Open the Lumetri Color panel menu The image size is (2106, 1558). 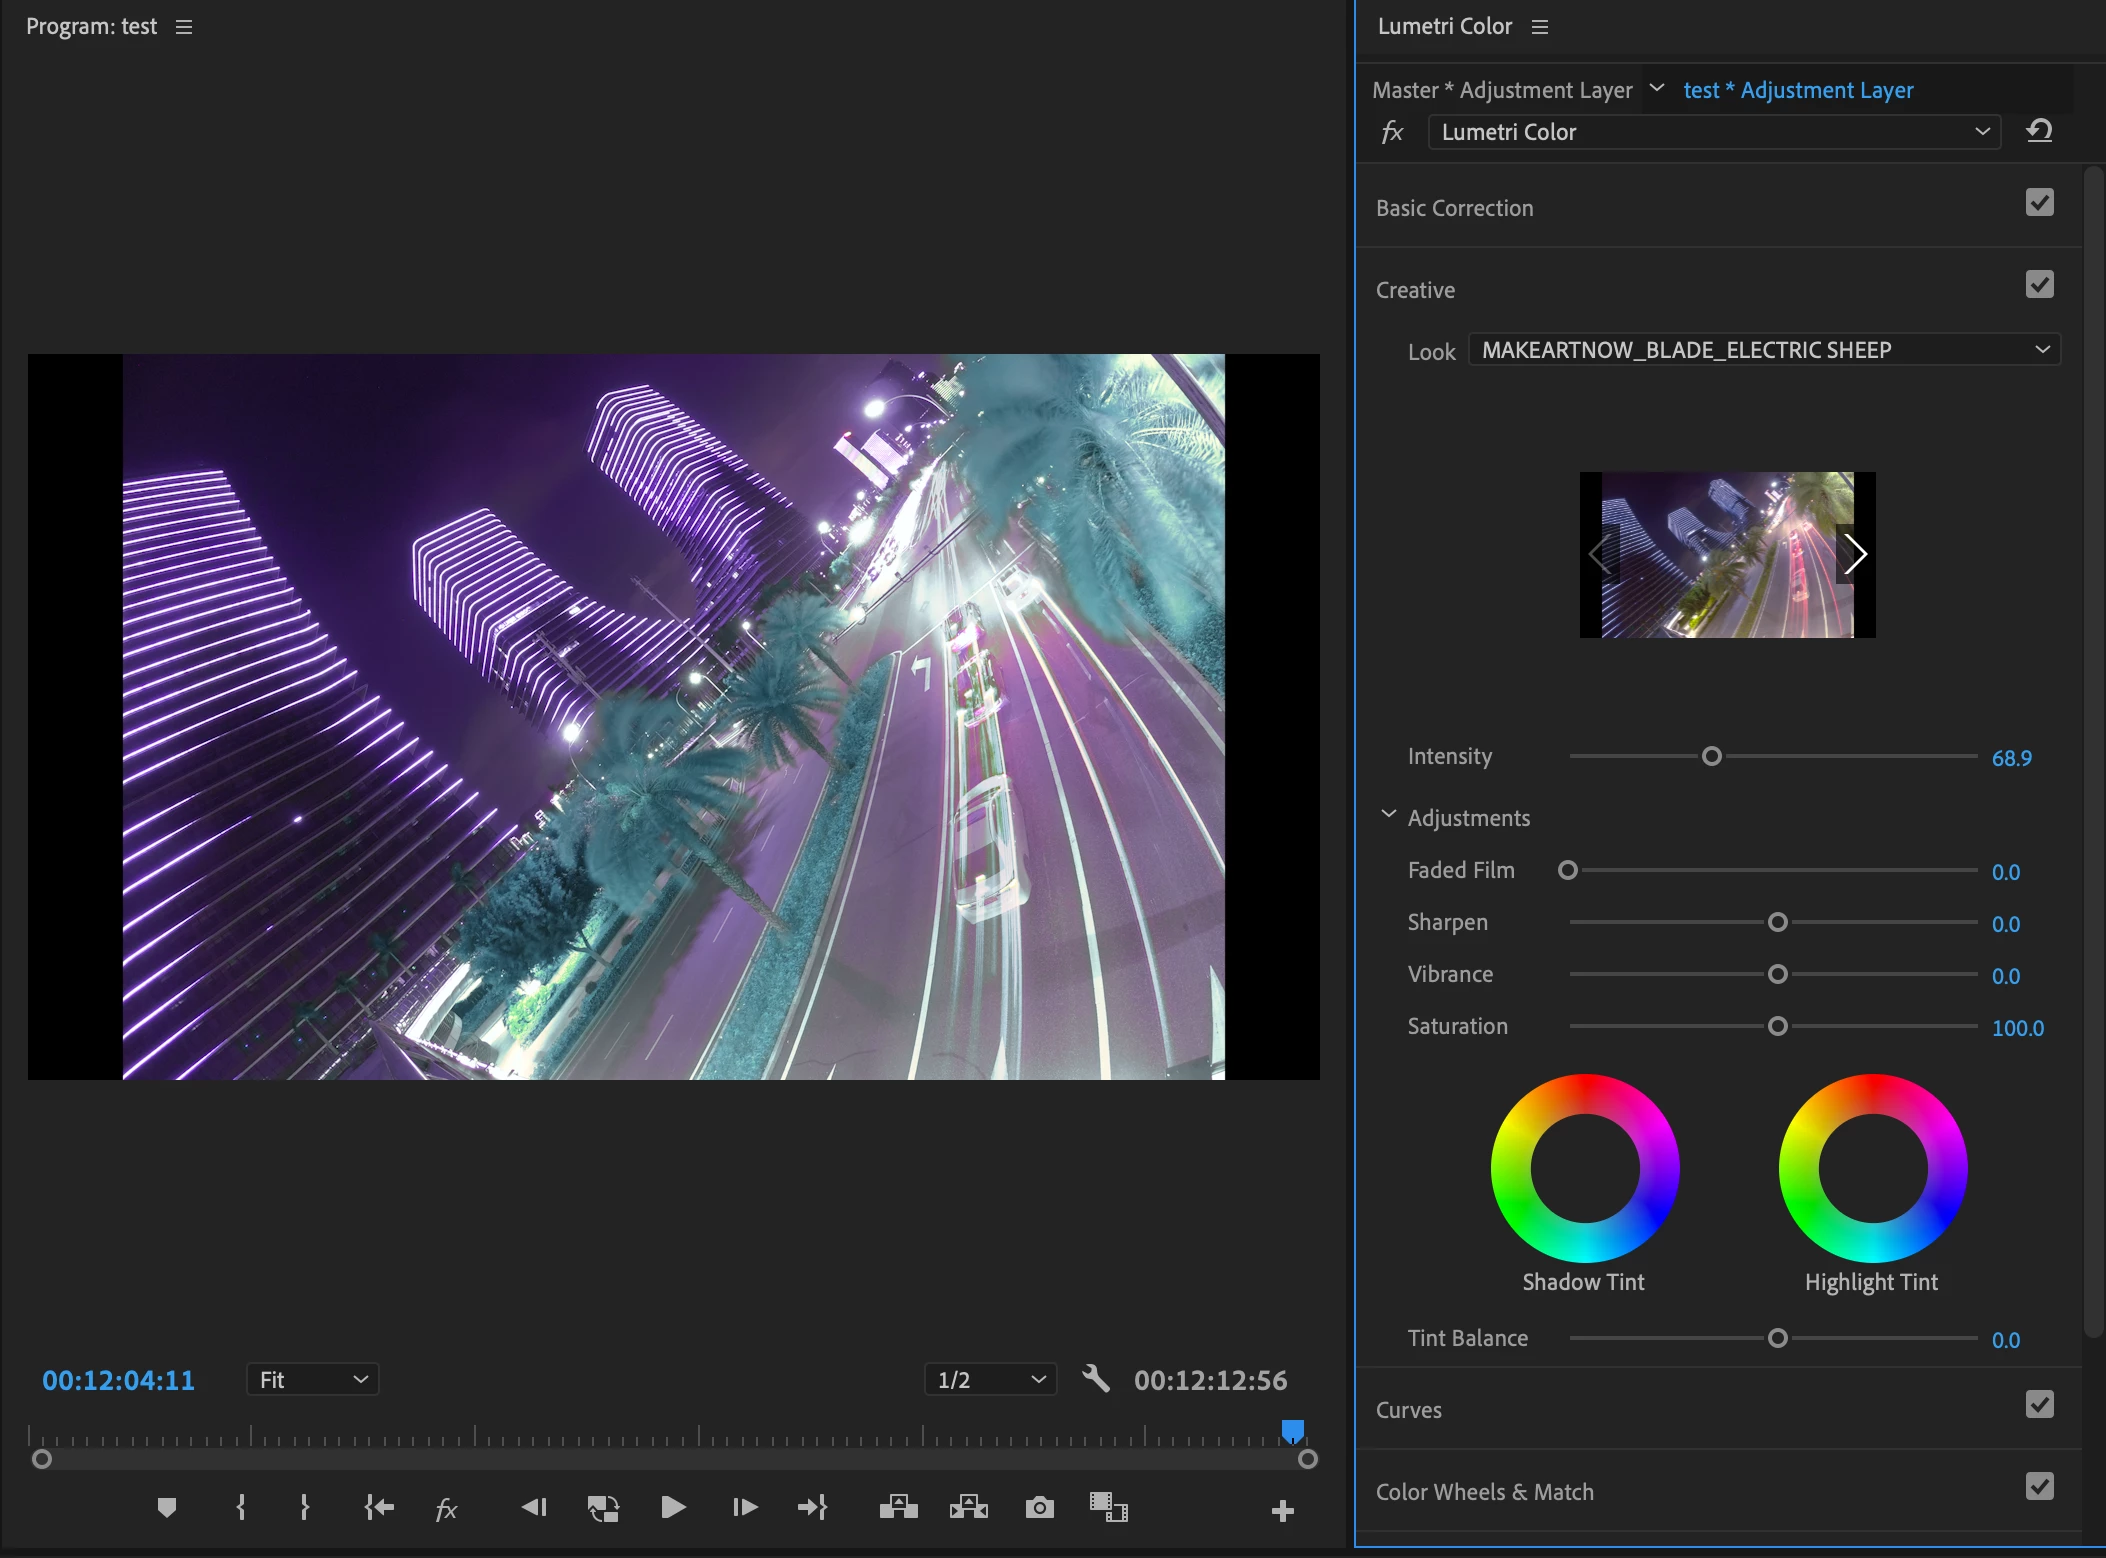(1540, 27)
